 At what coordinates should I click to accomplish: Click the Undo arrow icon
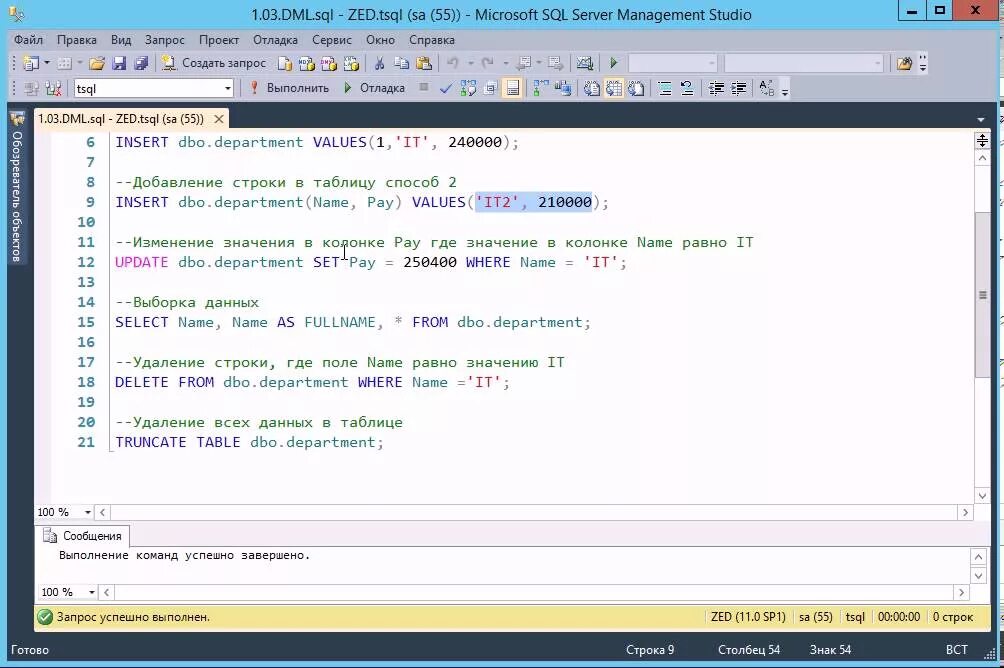point(453,63)
